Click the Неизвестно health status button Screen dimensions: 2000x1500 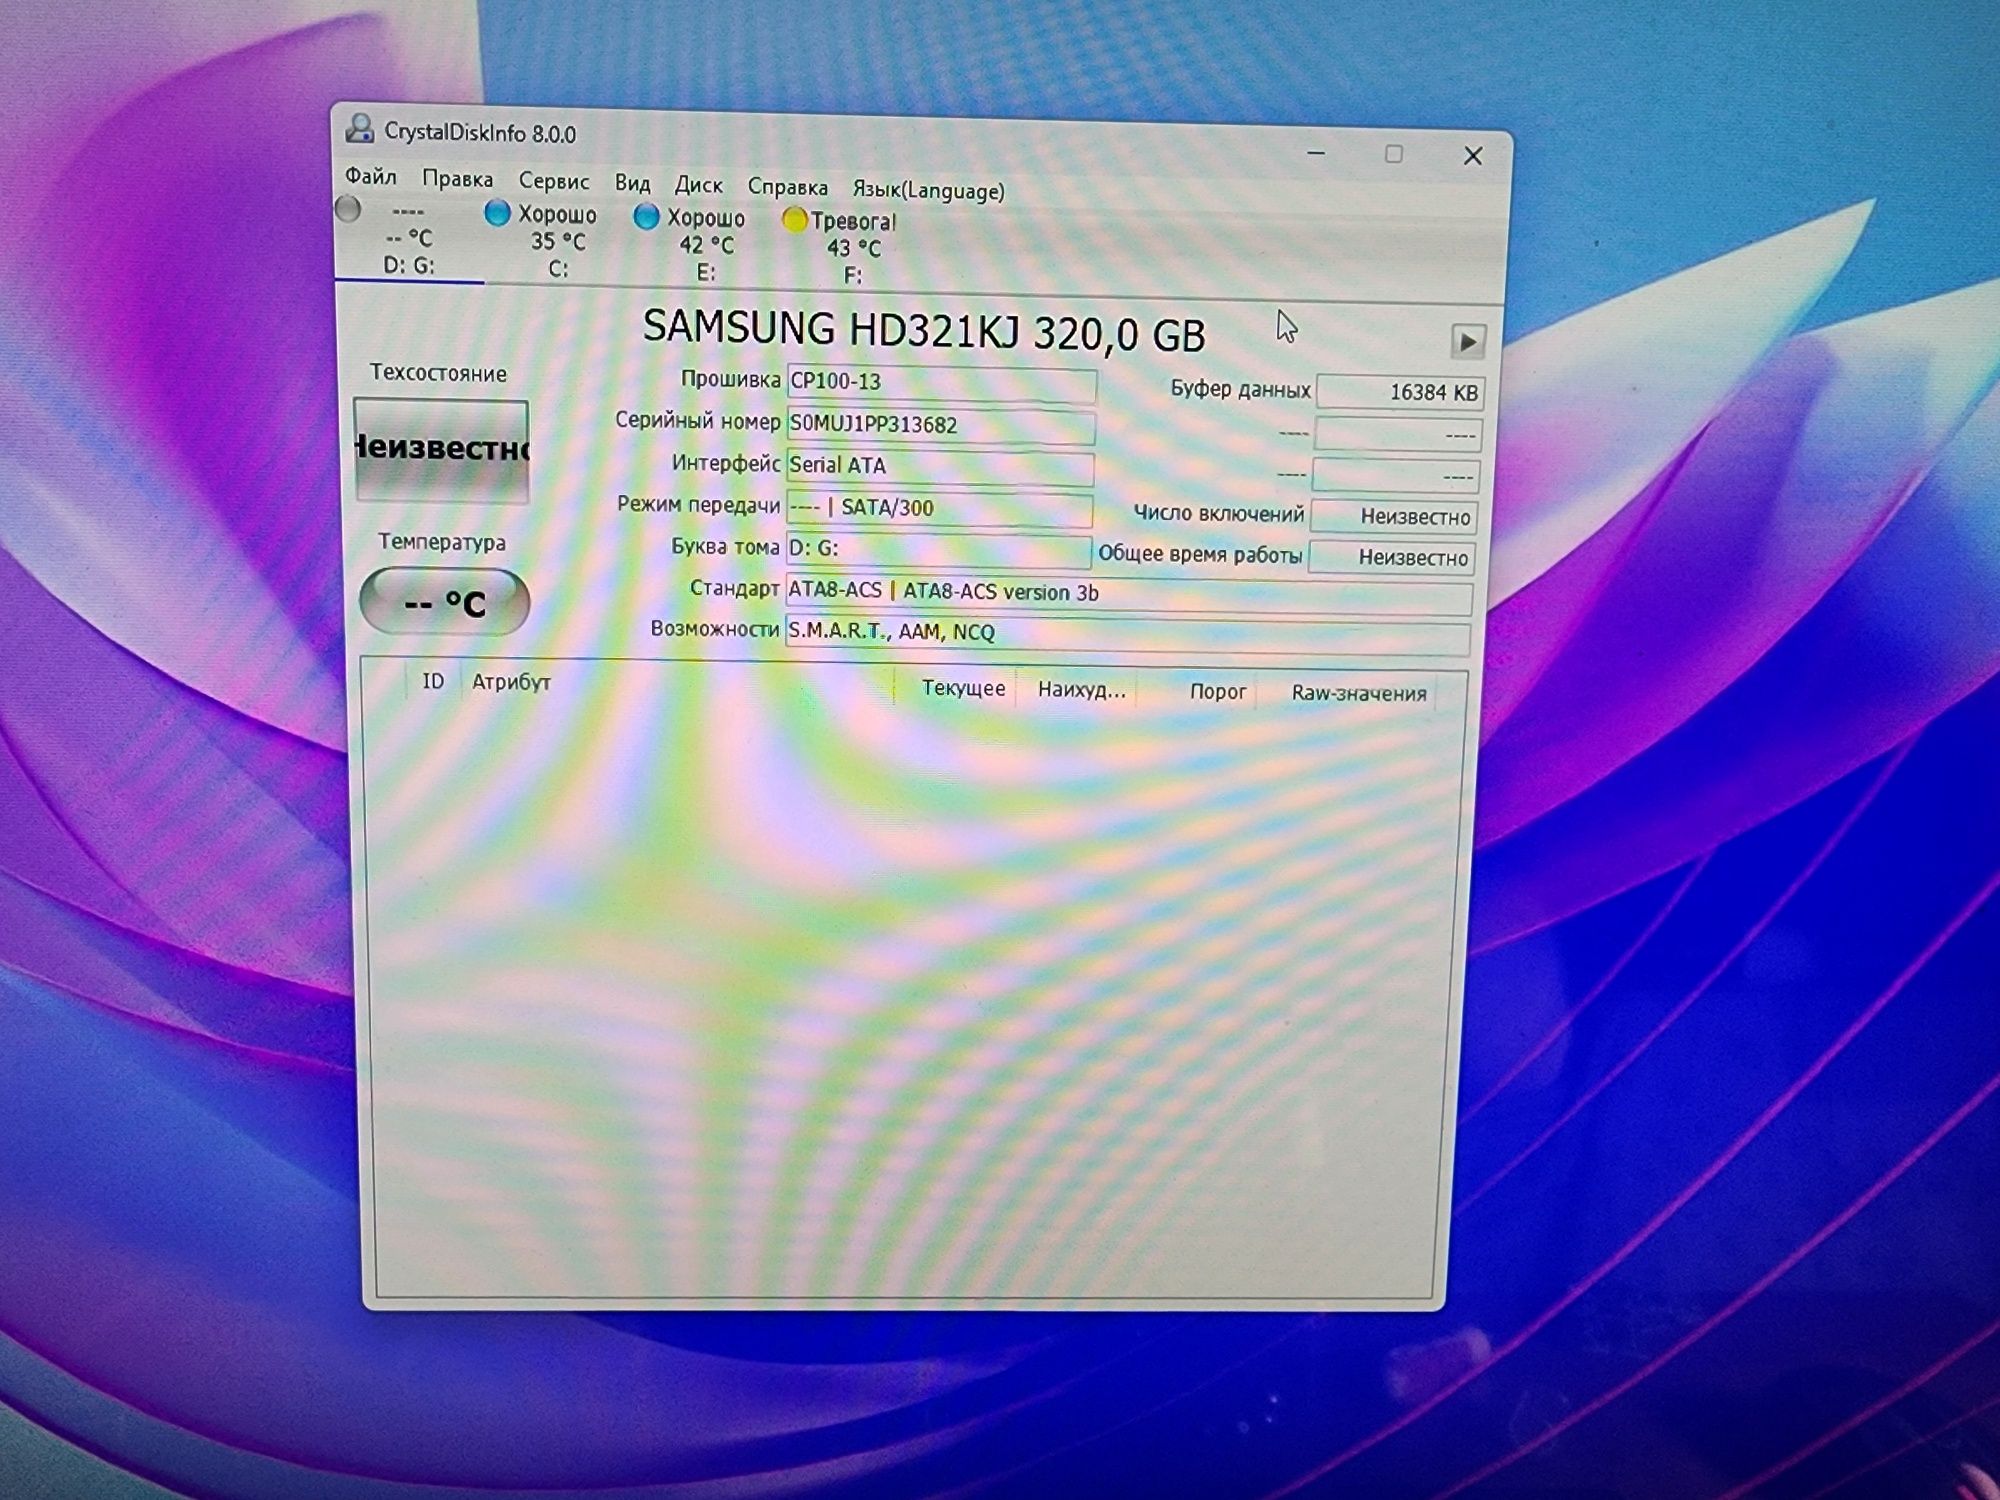tap(441, 449)
